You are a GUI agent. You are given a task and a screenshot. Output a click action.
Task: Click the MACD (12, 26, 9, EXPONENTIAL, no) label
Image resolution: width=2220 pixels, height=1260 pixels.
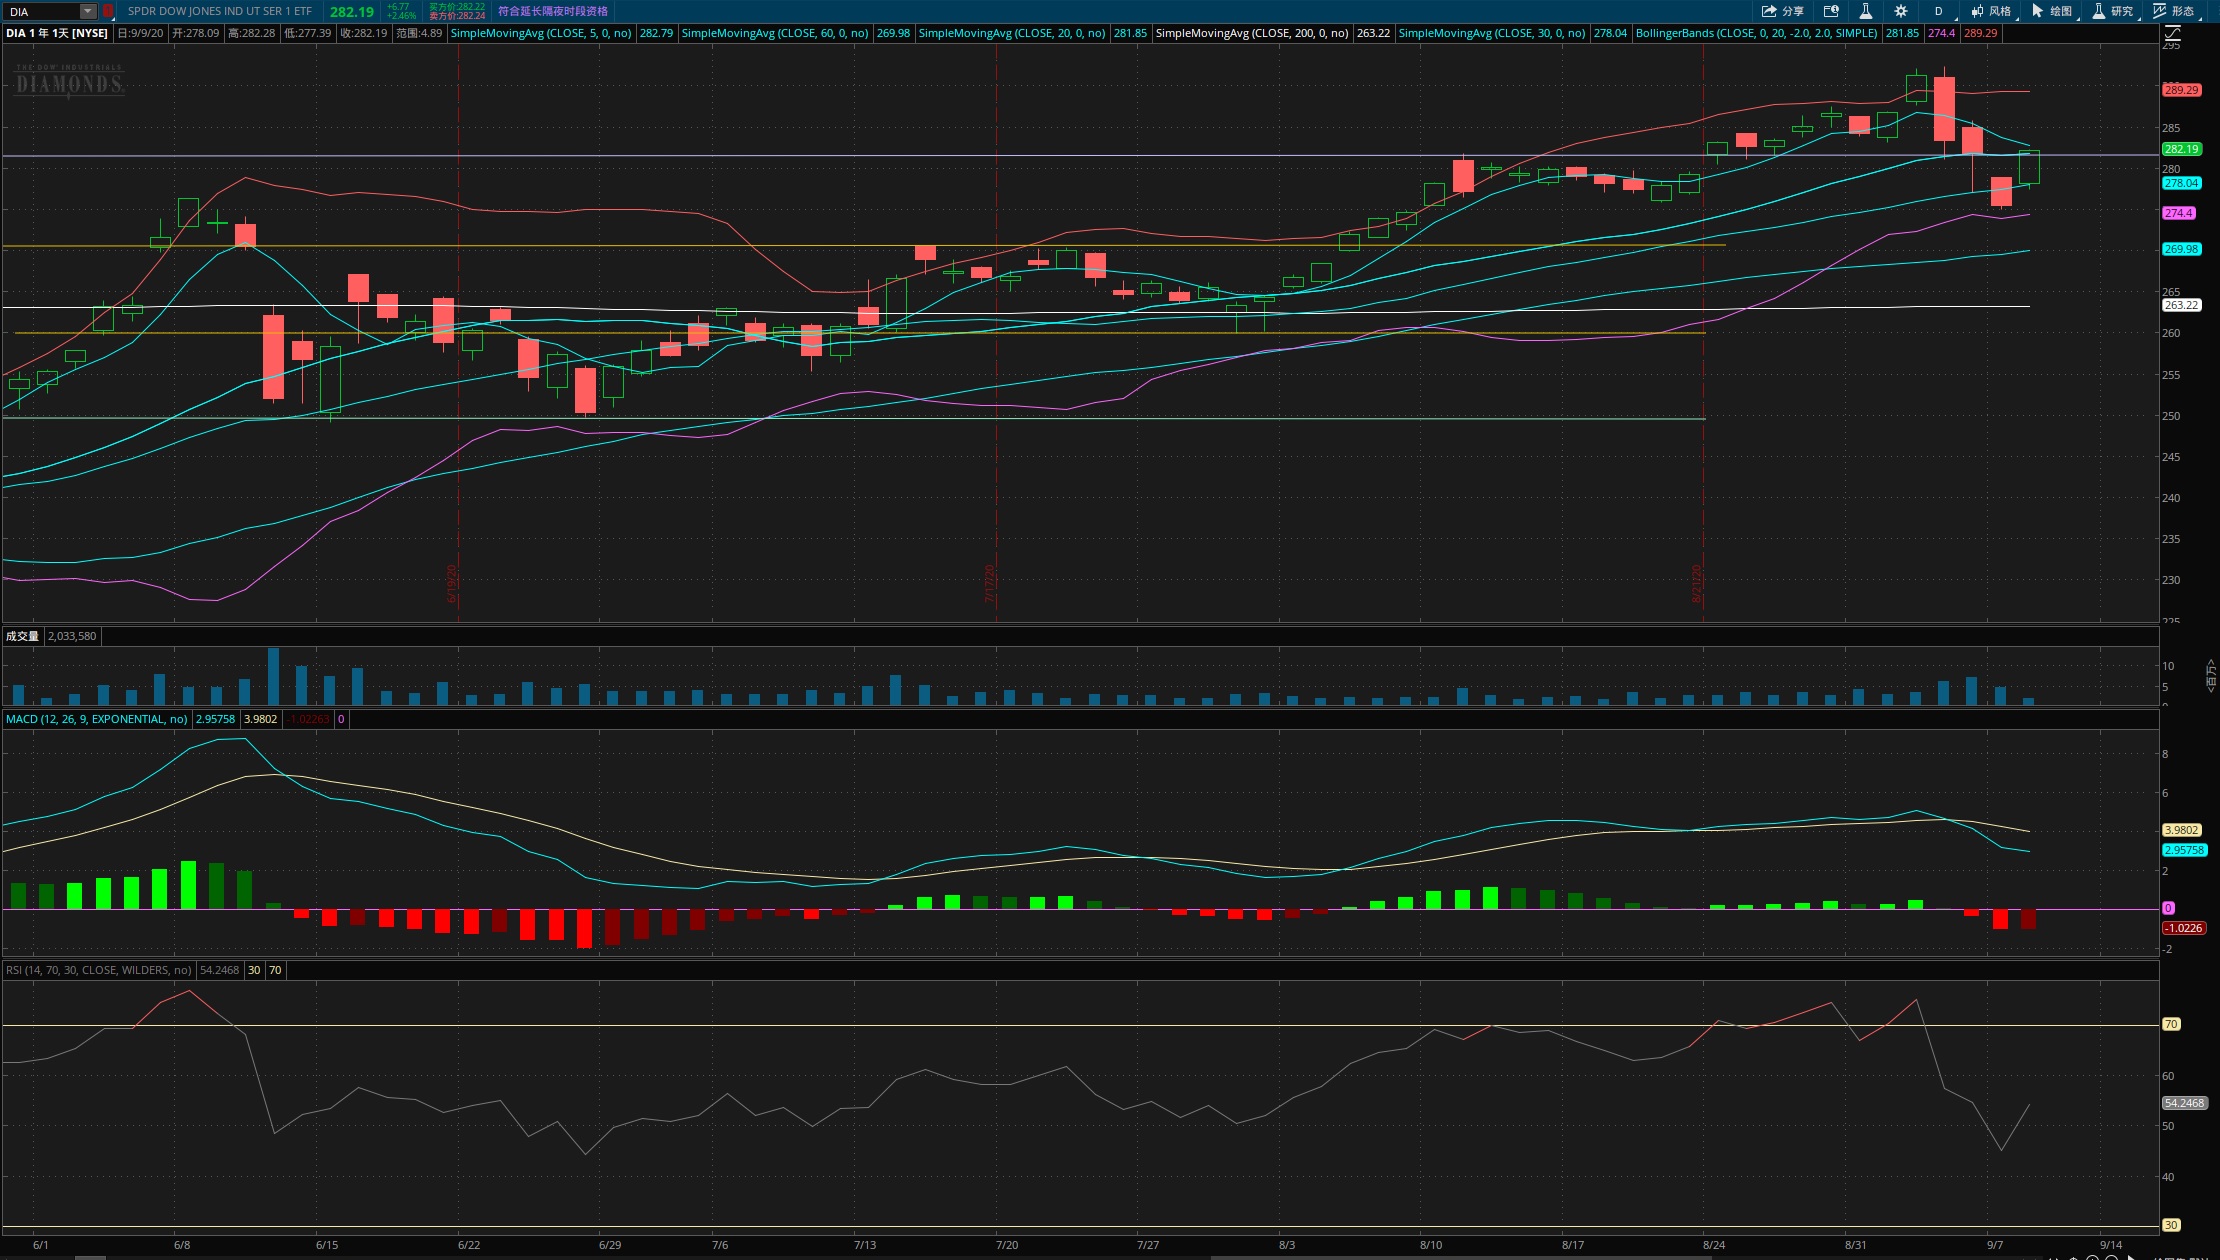[x=96, y=719]
